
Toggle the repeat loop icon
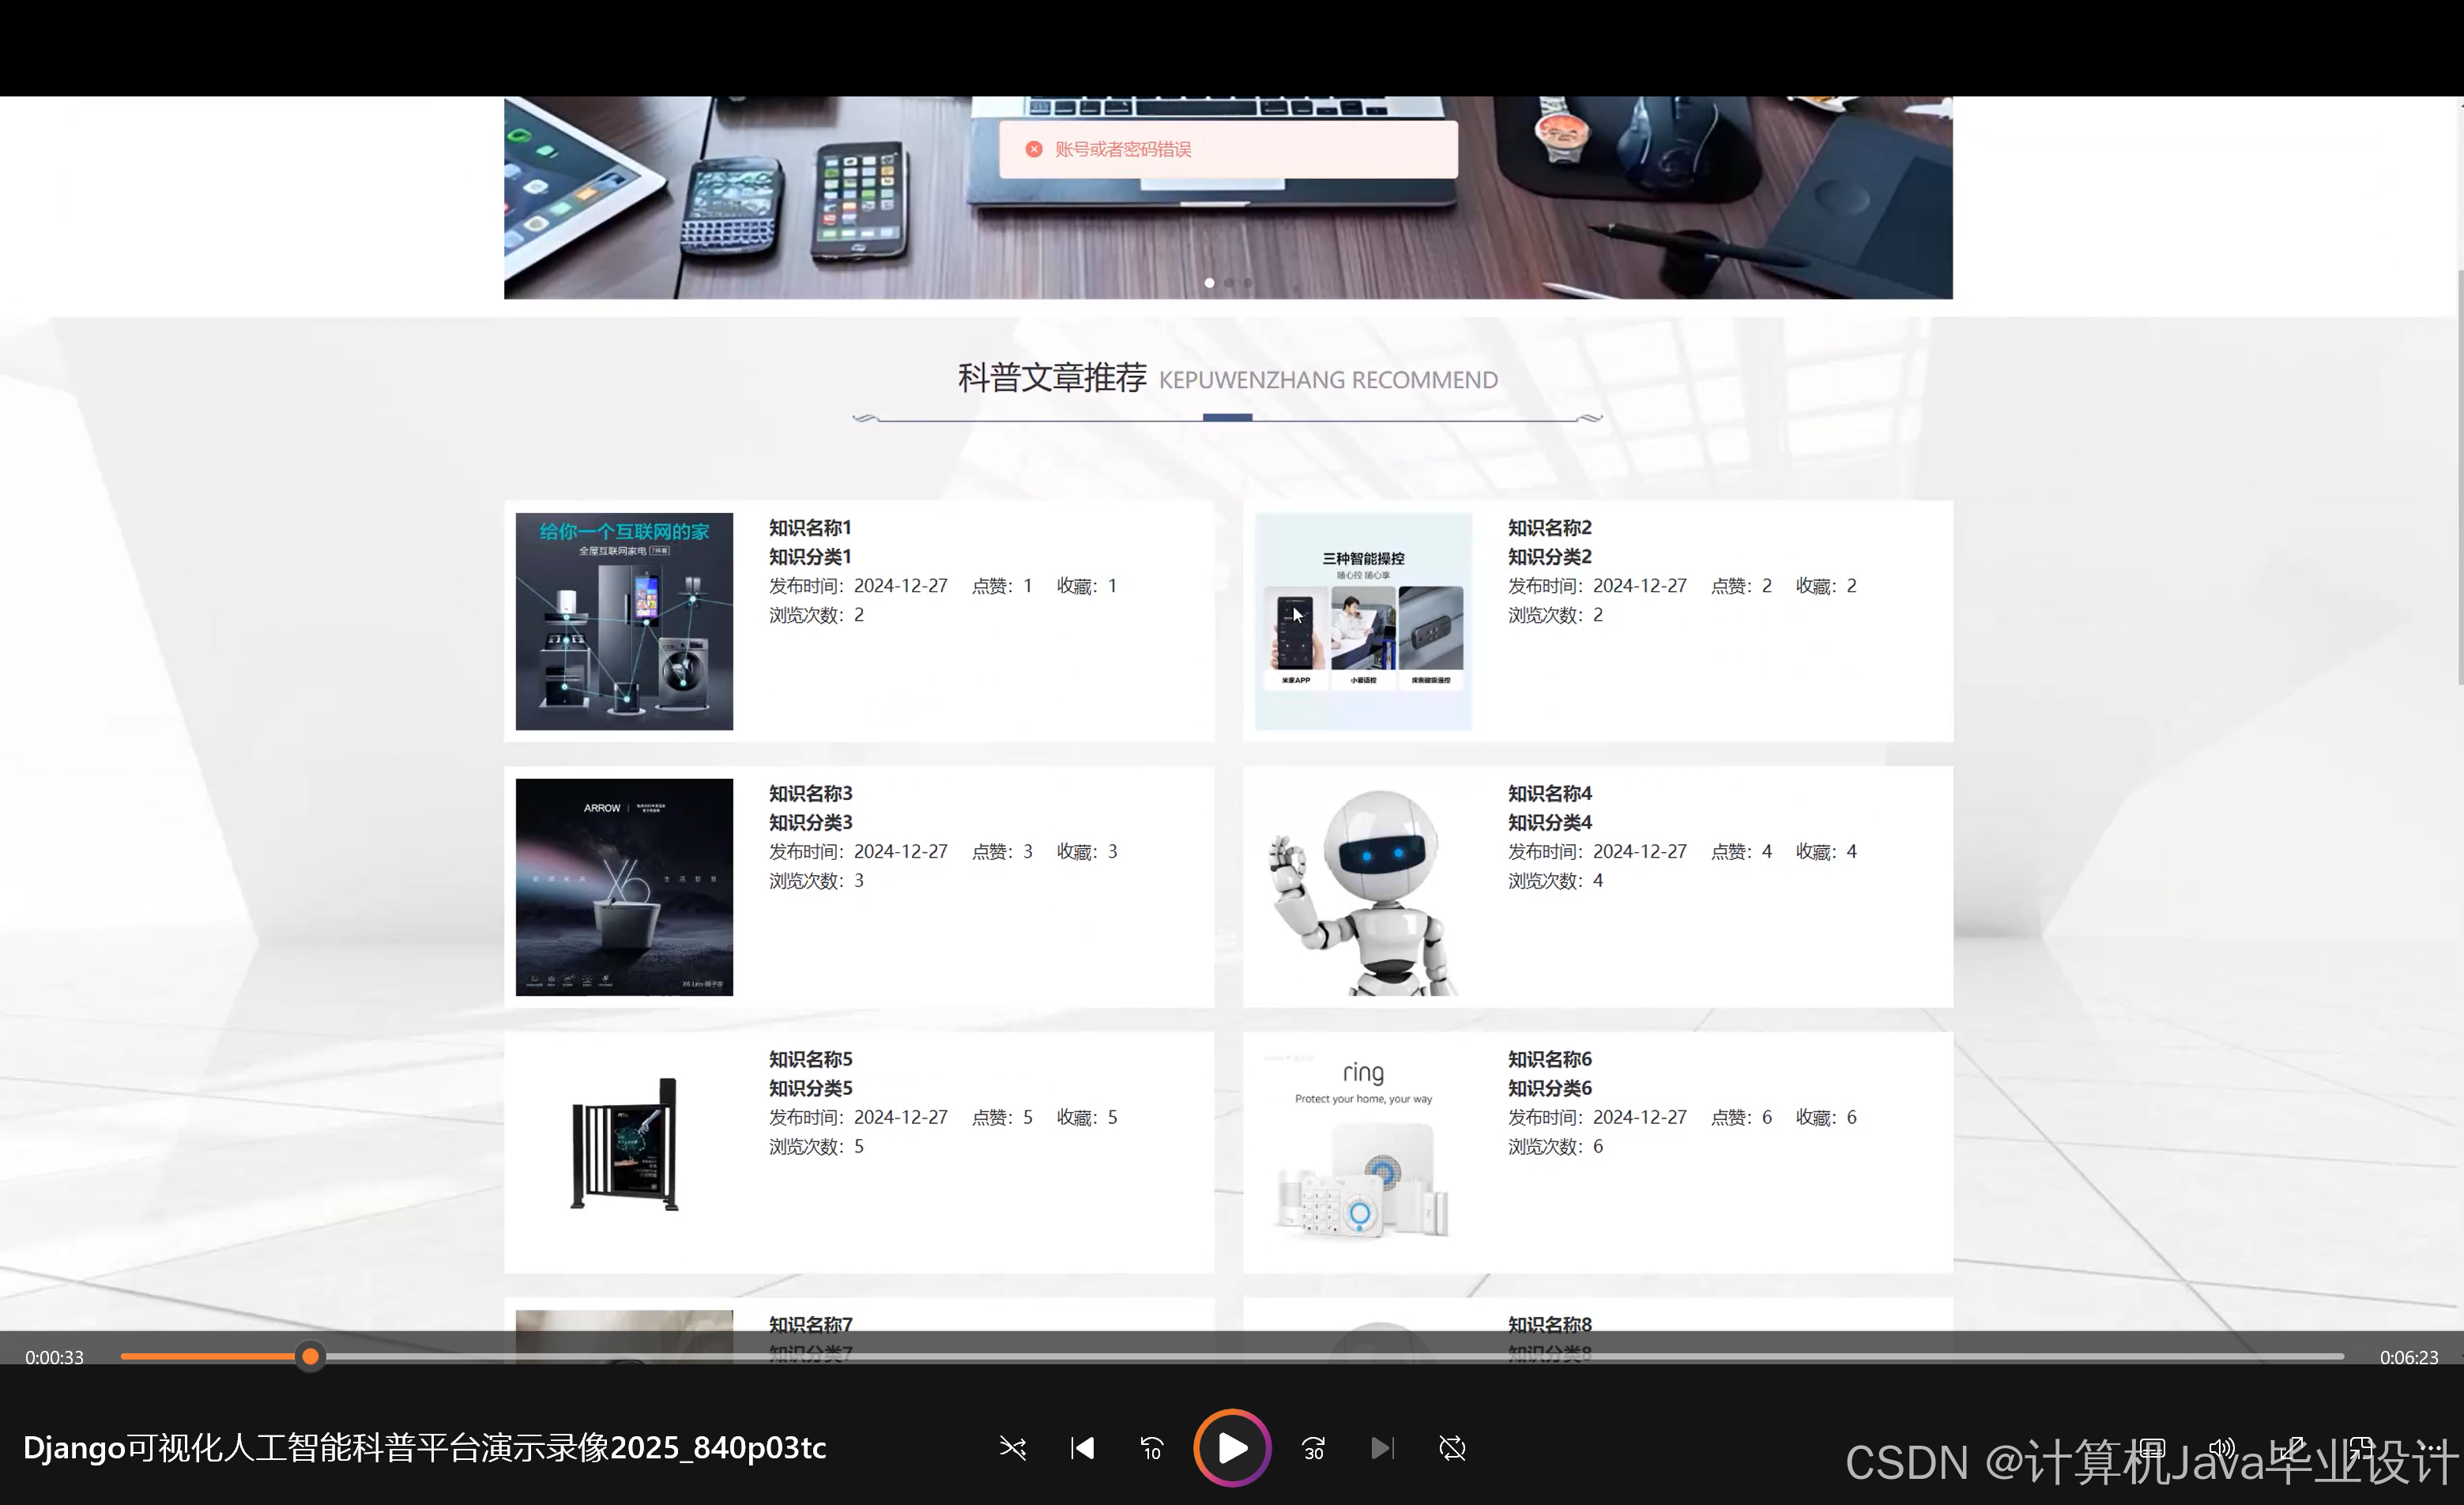coord(1452,1448)
